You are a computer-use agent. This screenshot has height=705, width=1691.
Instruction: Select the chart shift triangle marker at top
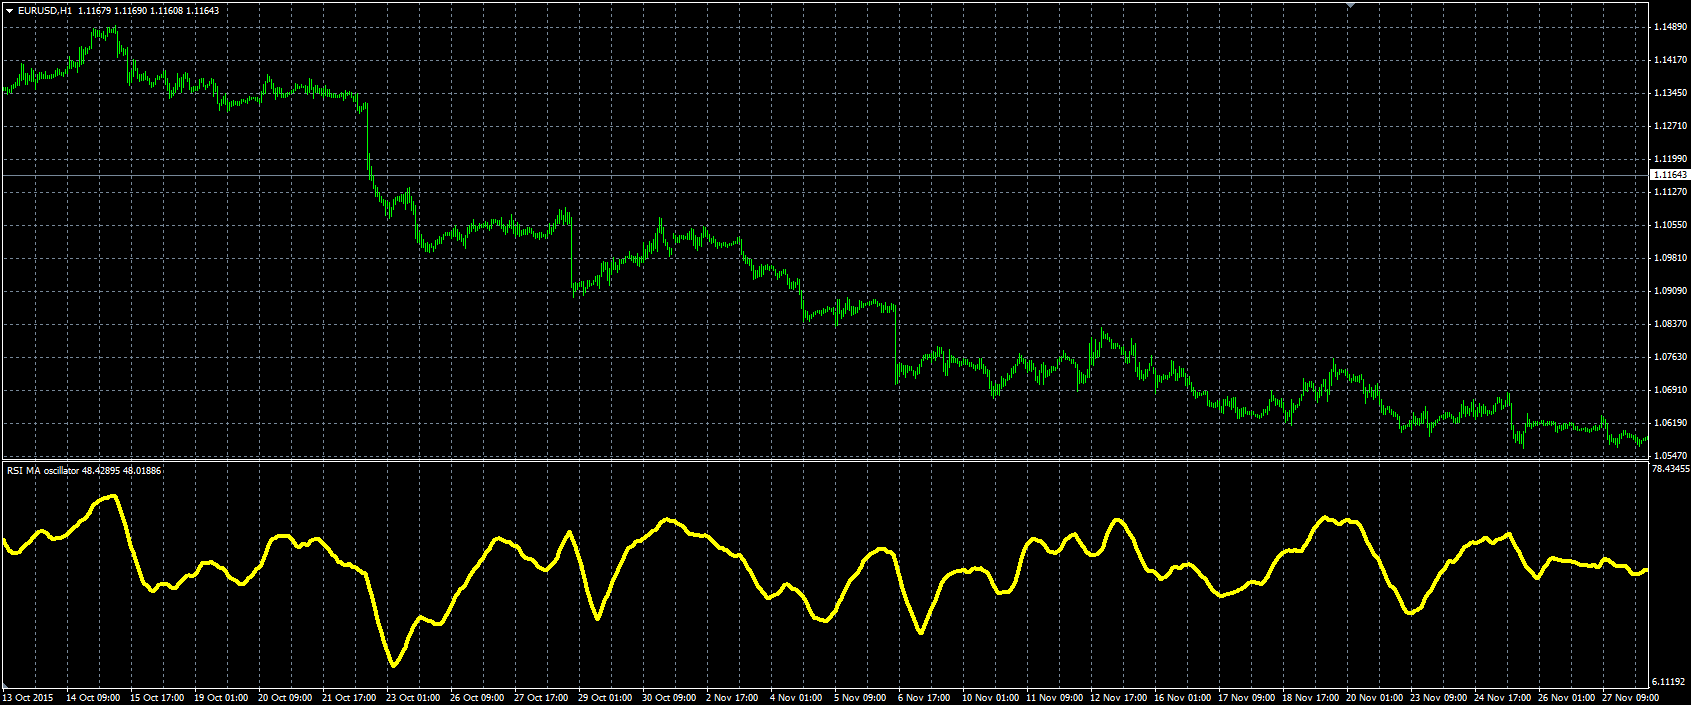tap(1349, 5)
